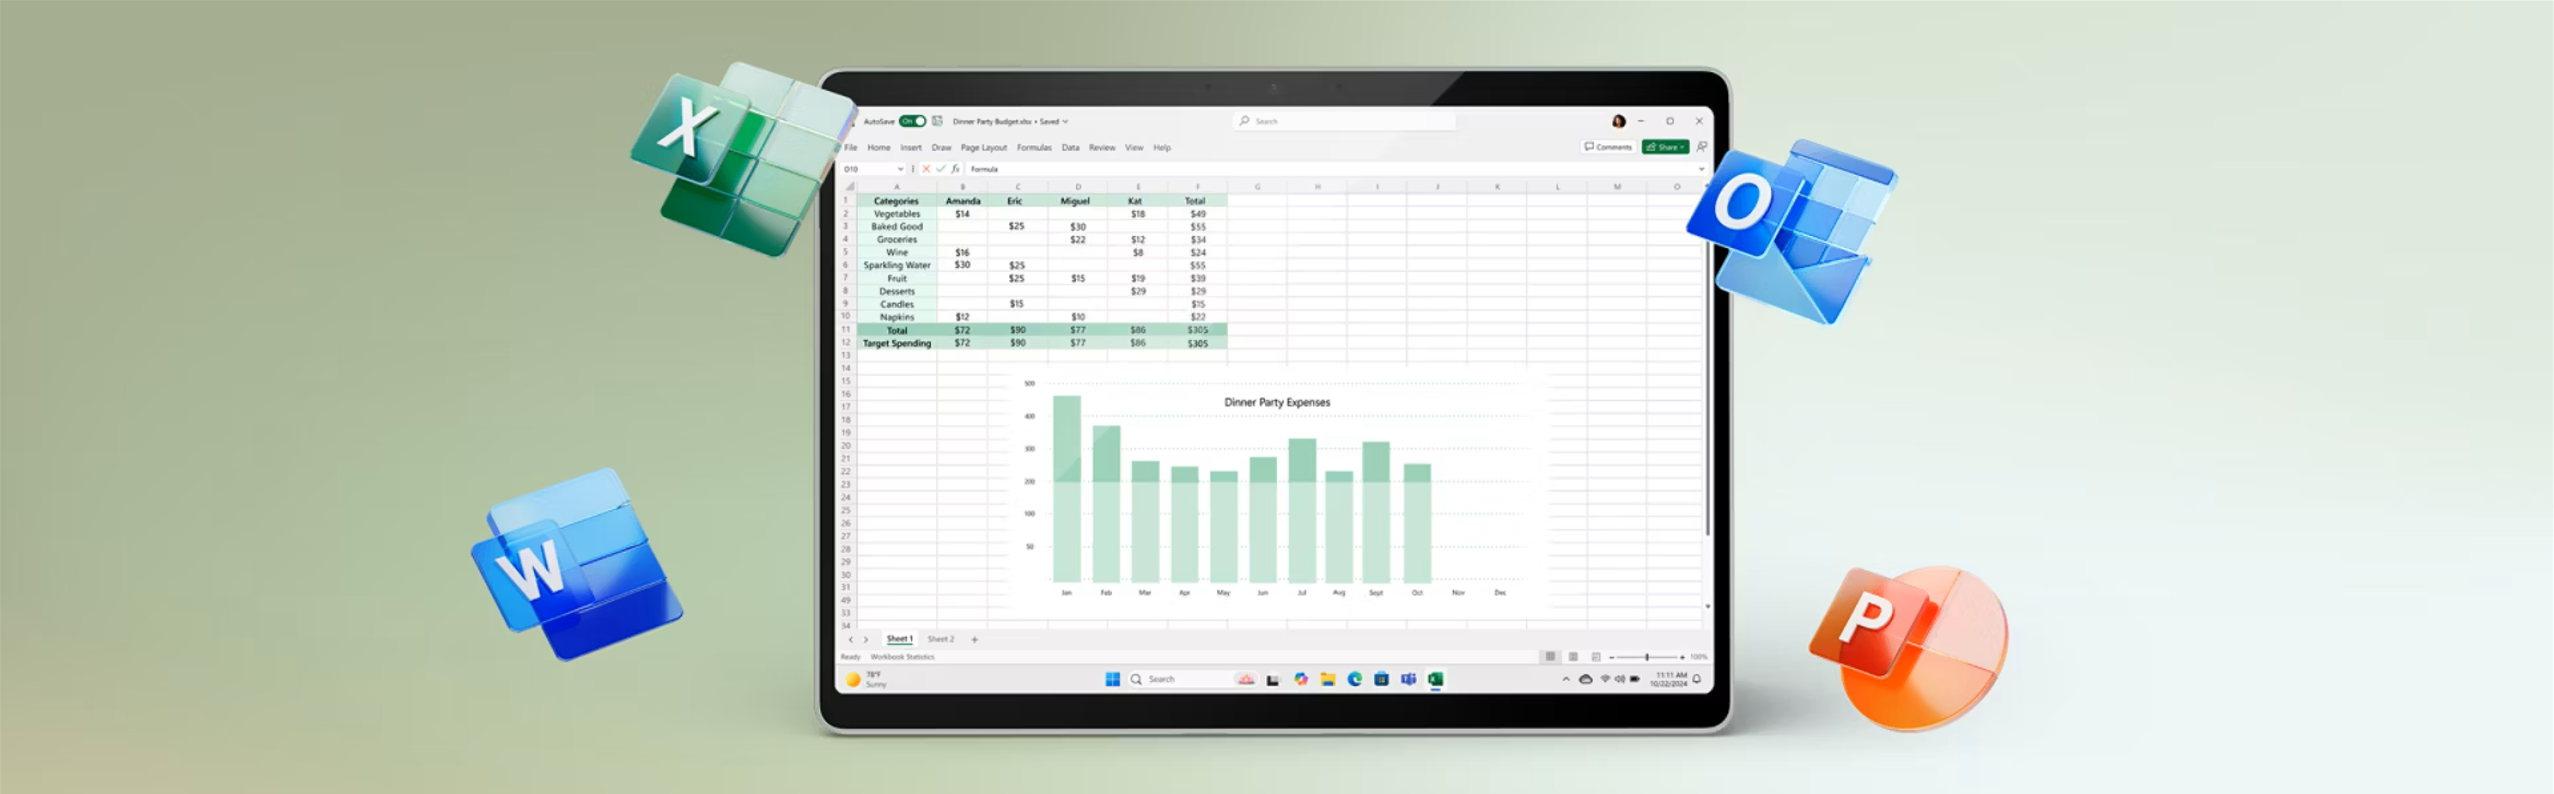Click the zoom slider in status bar
This screenshot has height=794, width=2554.
pyautogui.click(x=1647, y=657)
